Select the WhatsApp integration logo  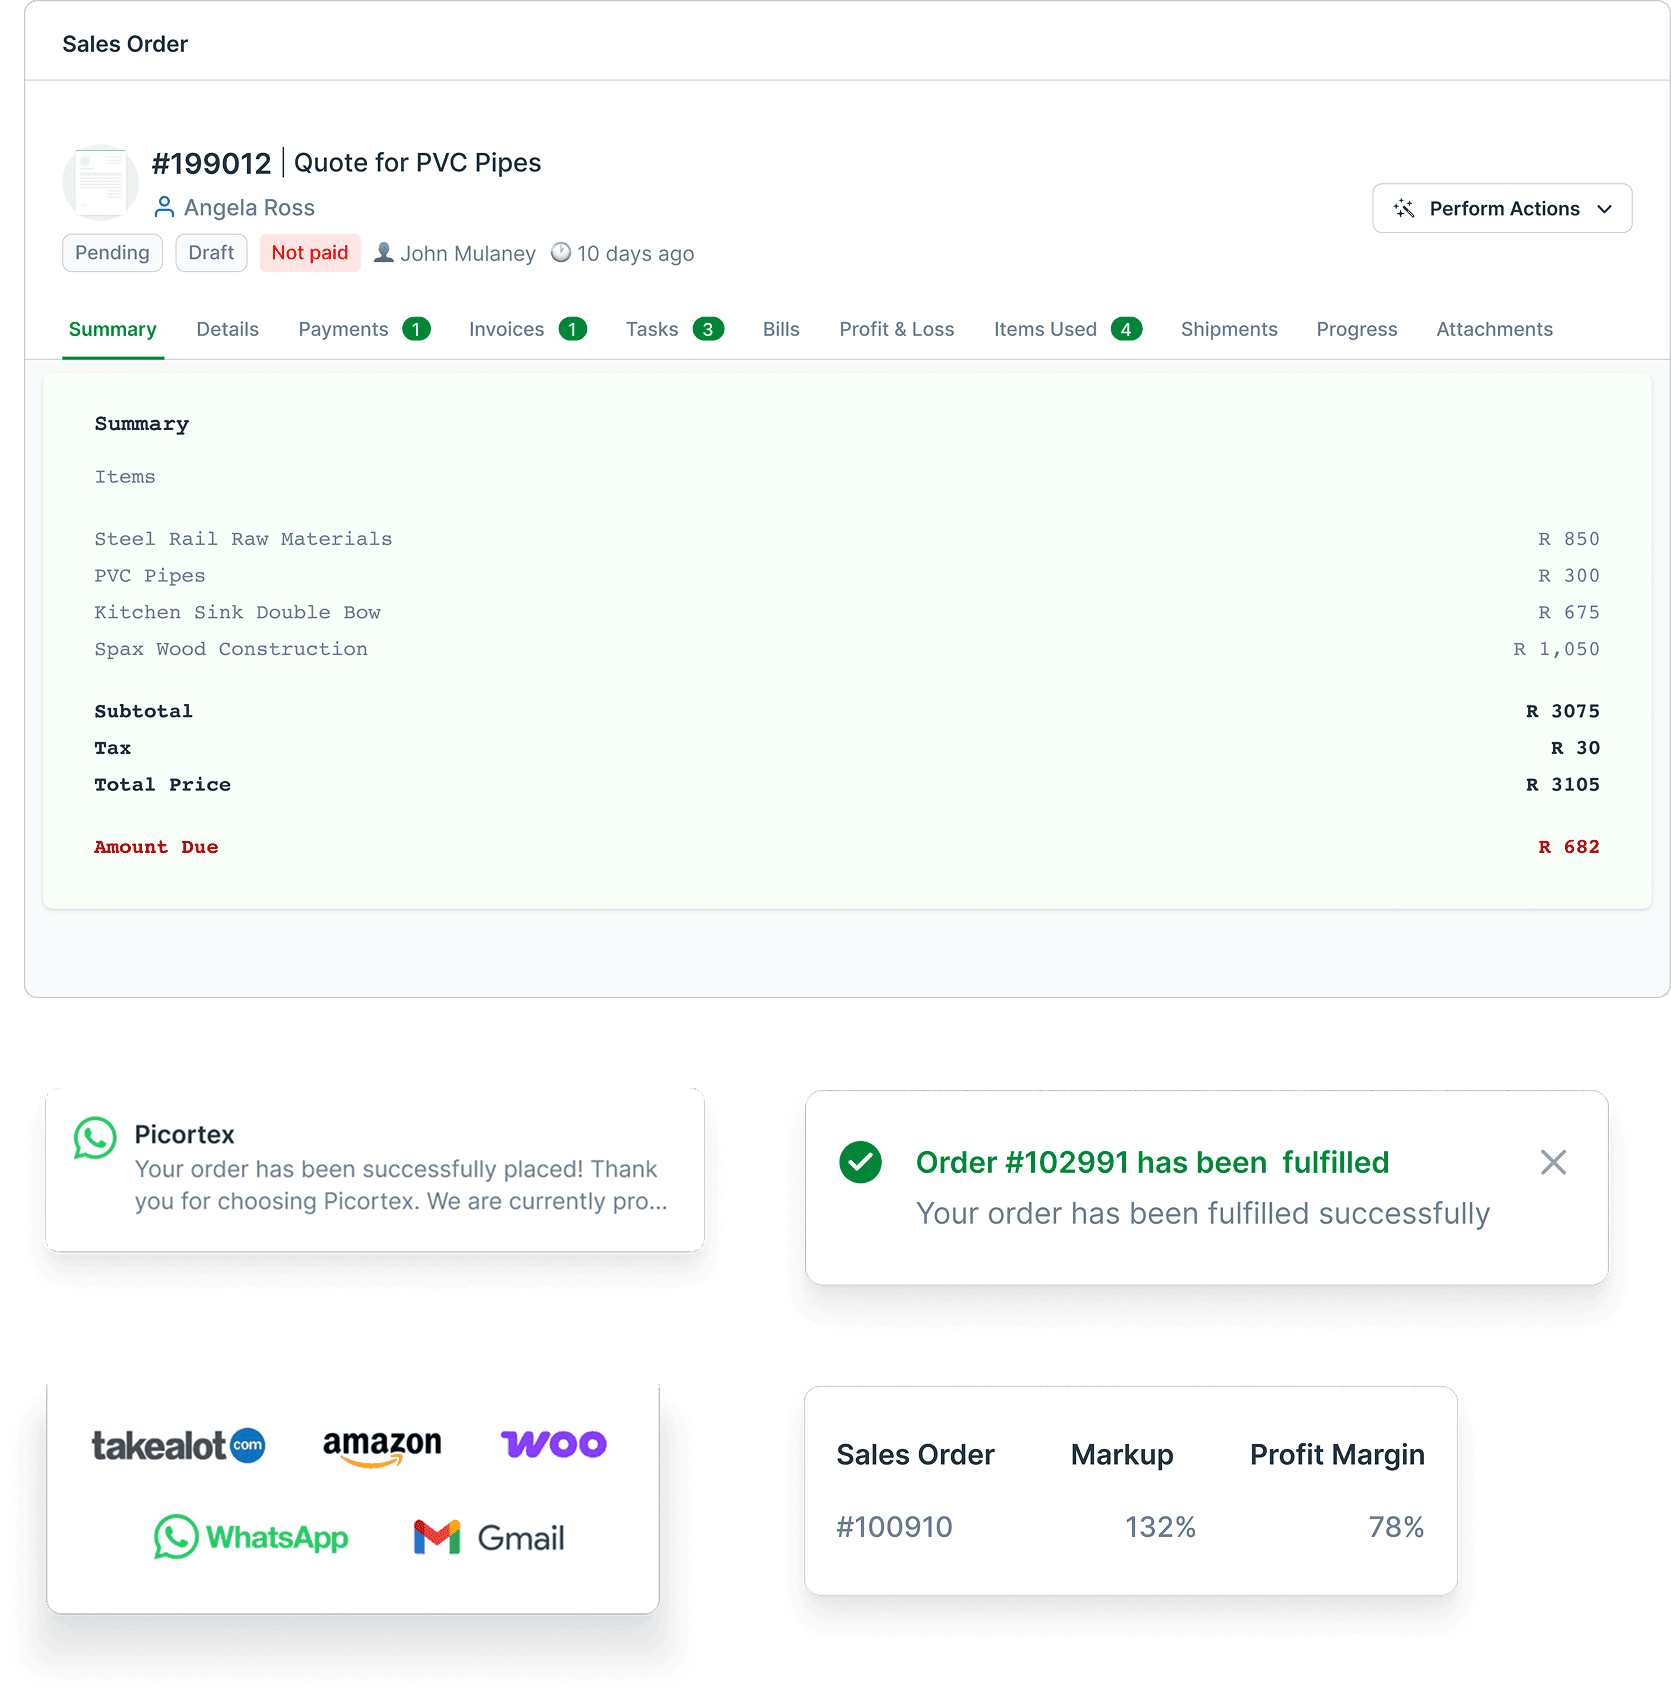(x=251, y=1537)
